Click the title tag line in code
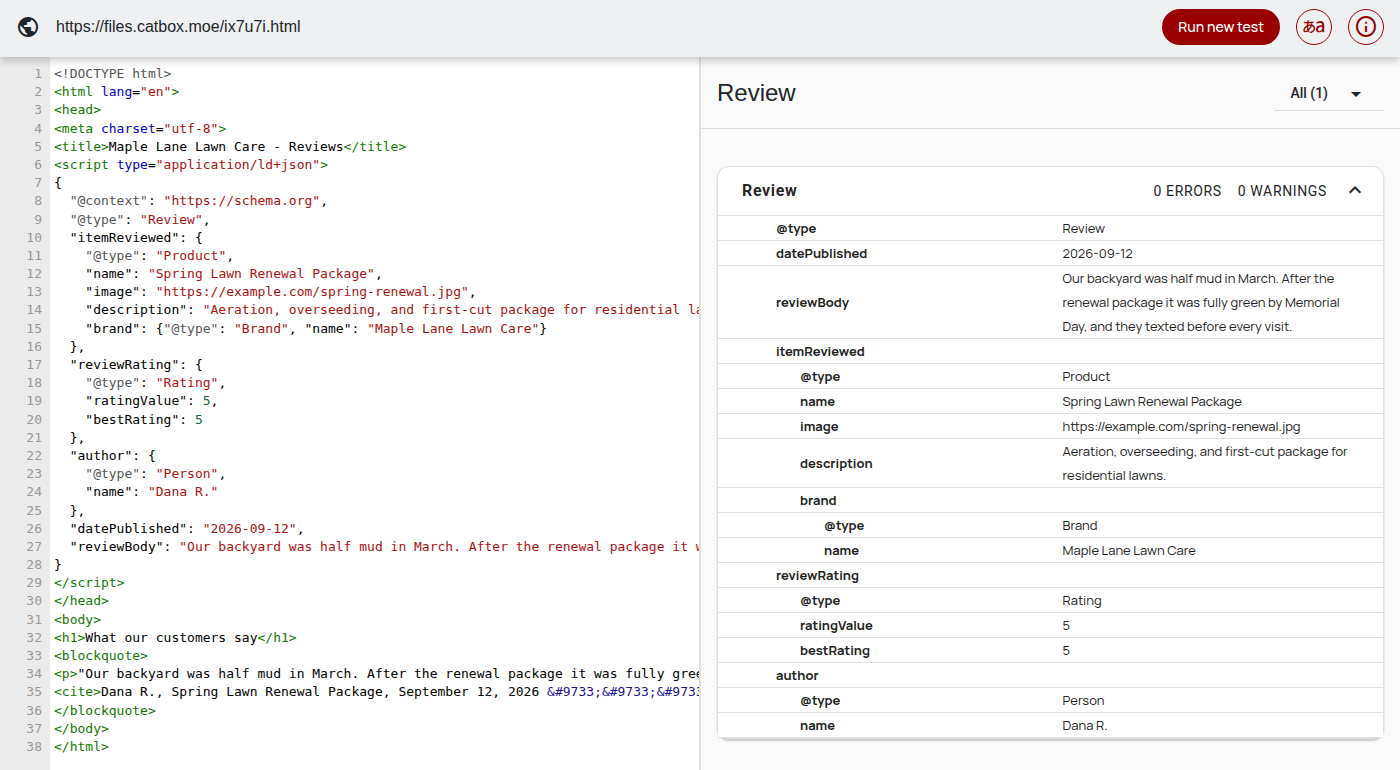Viewport: 1400px width, 770px height. (x=230, y=146)
